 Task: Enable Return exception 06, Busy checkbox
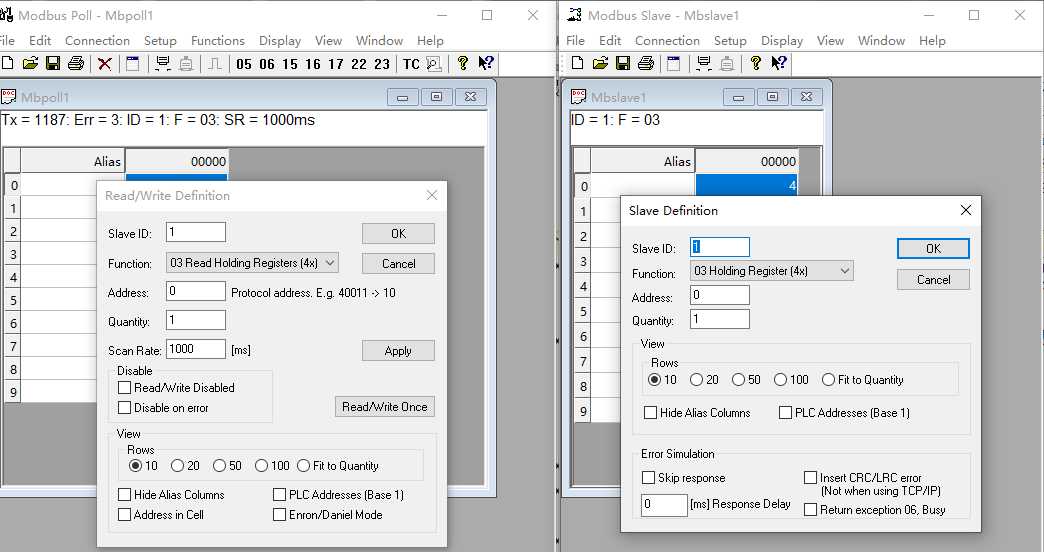click(x=810, y=510)
